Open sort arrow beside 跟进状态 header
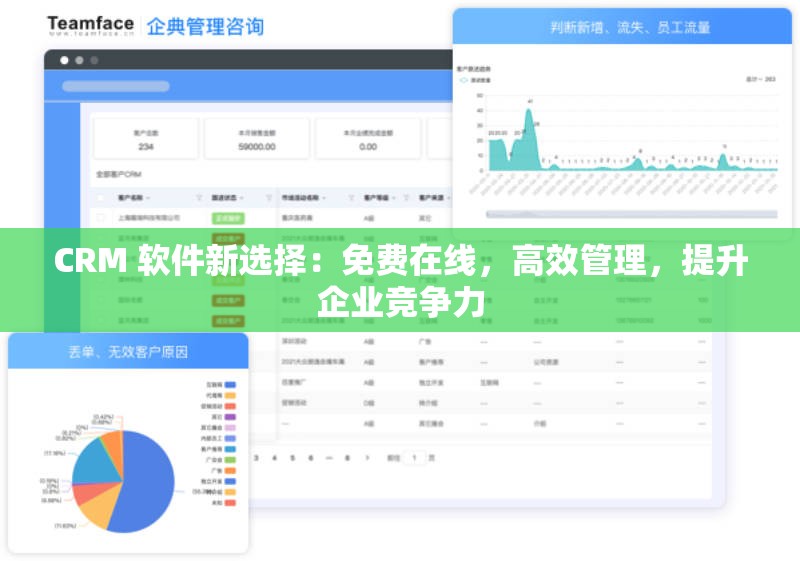This screenshot has width=800, height=561. point(241,198)
